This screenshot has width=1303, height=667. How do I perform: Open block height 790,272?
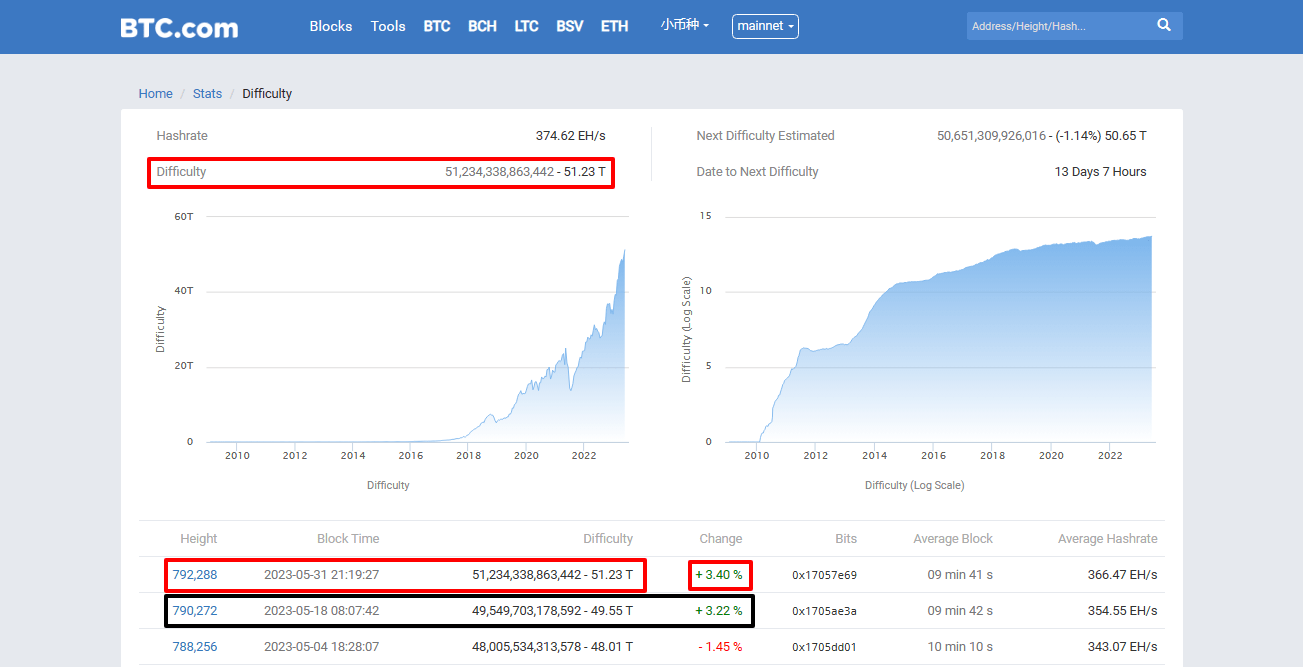(x=195, y=611)
